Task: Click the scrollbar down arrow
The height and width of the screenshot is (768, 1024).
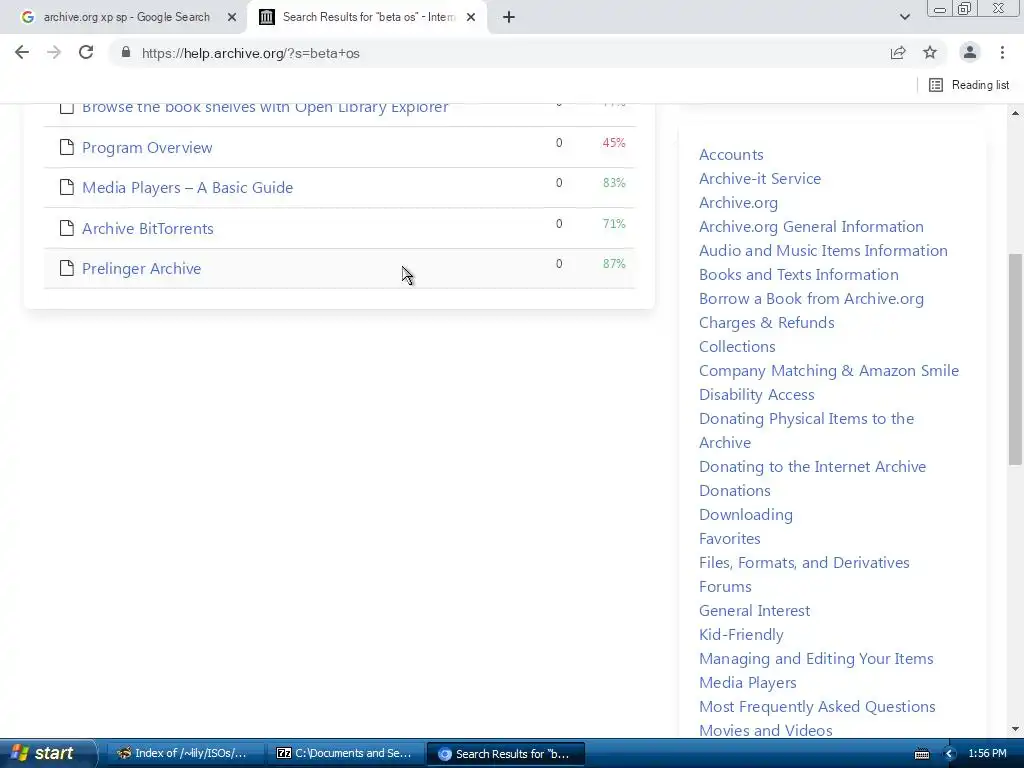Action: (1015, 729)
